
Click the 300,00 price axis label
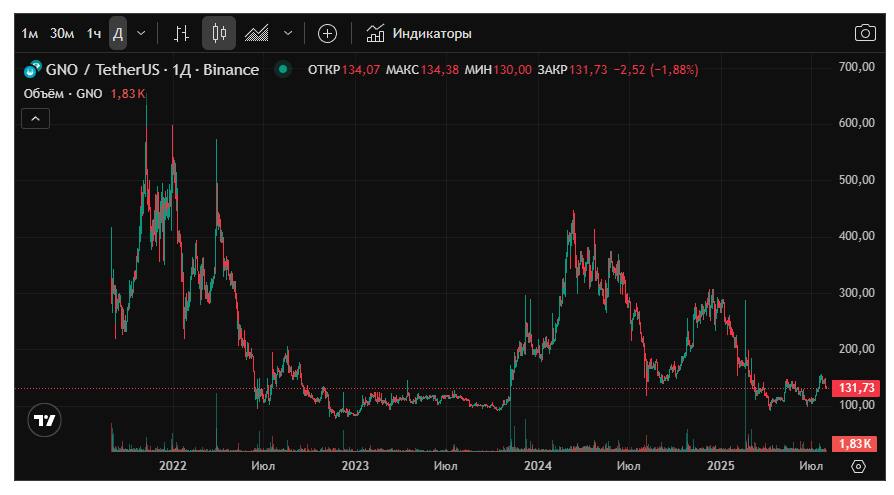coord(856,293)
